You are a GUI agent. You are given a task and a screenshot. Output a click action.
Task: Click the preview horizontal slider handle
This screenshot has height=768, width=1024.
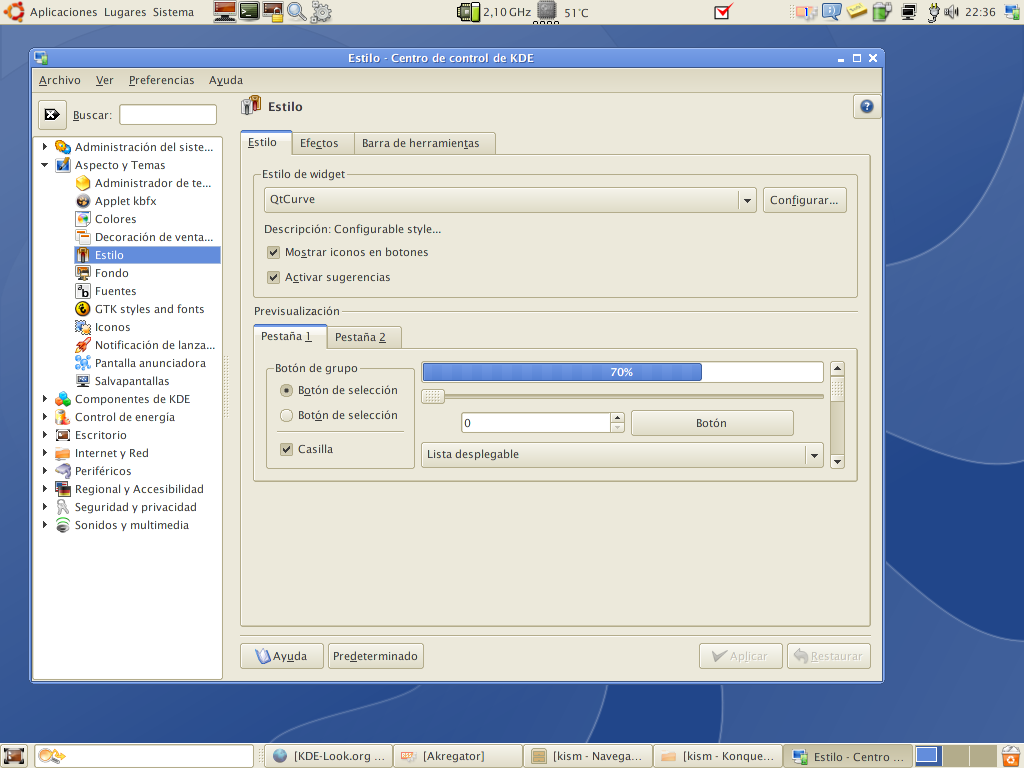(433, 396)
